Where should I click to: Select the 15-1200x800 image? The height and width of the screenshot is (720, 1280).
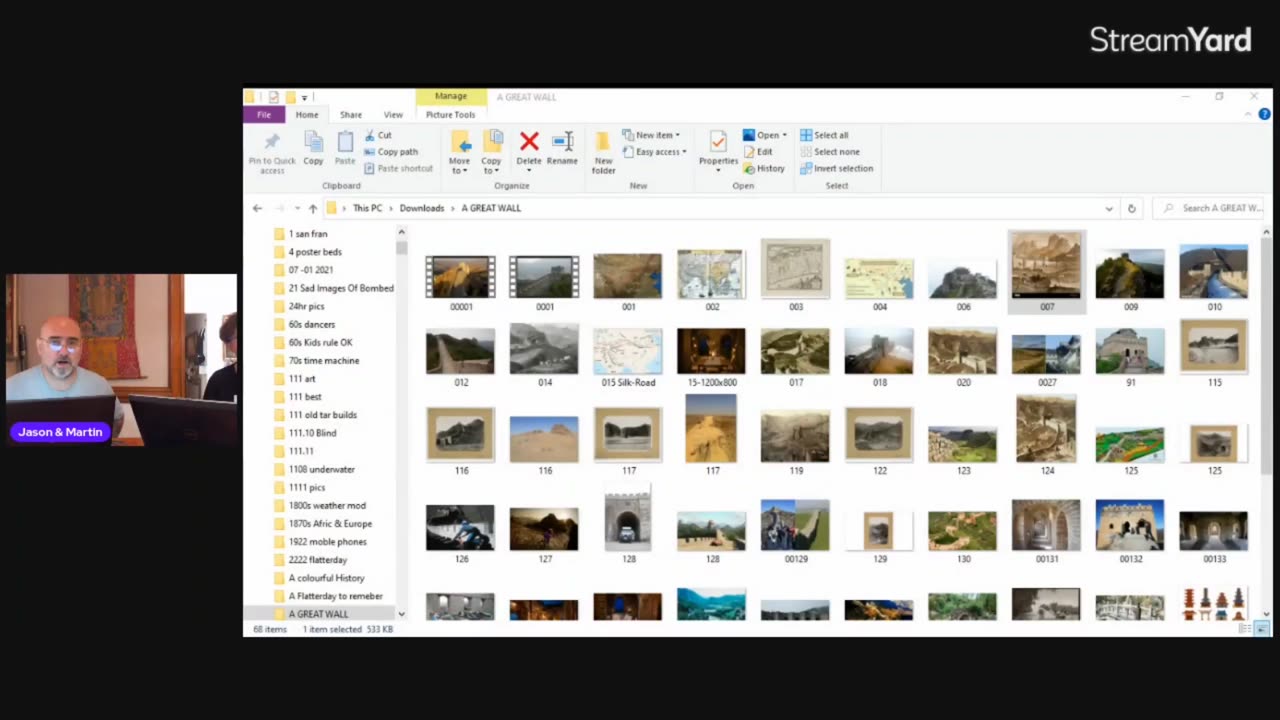[x=712, y=357]
